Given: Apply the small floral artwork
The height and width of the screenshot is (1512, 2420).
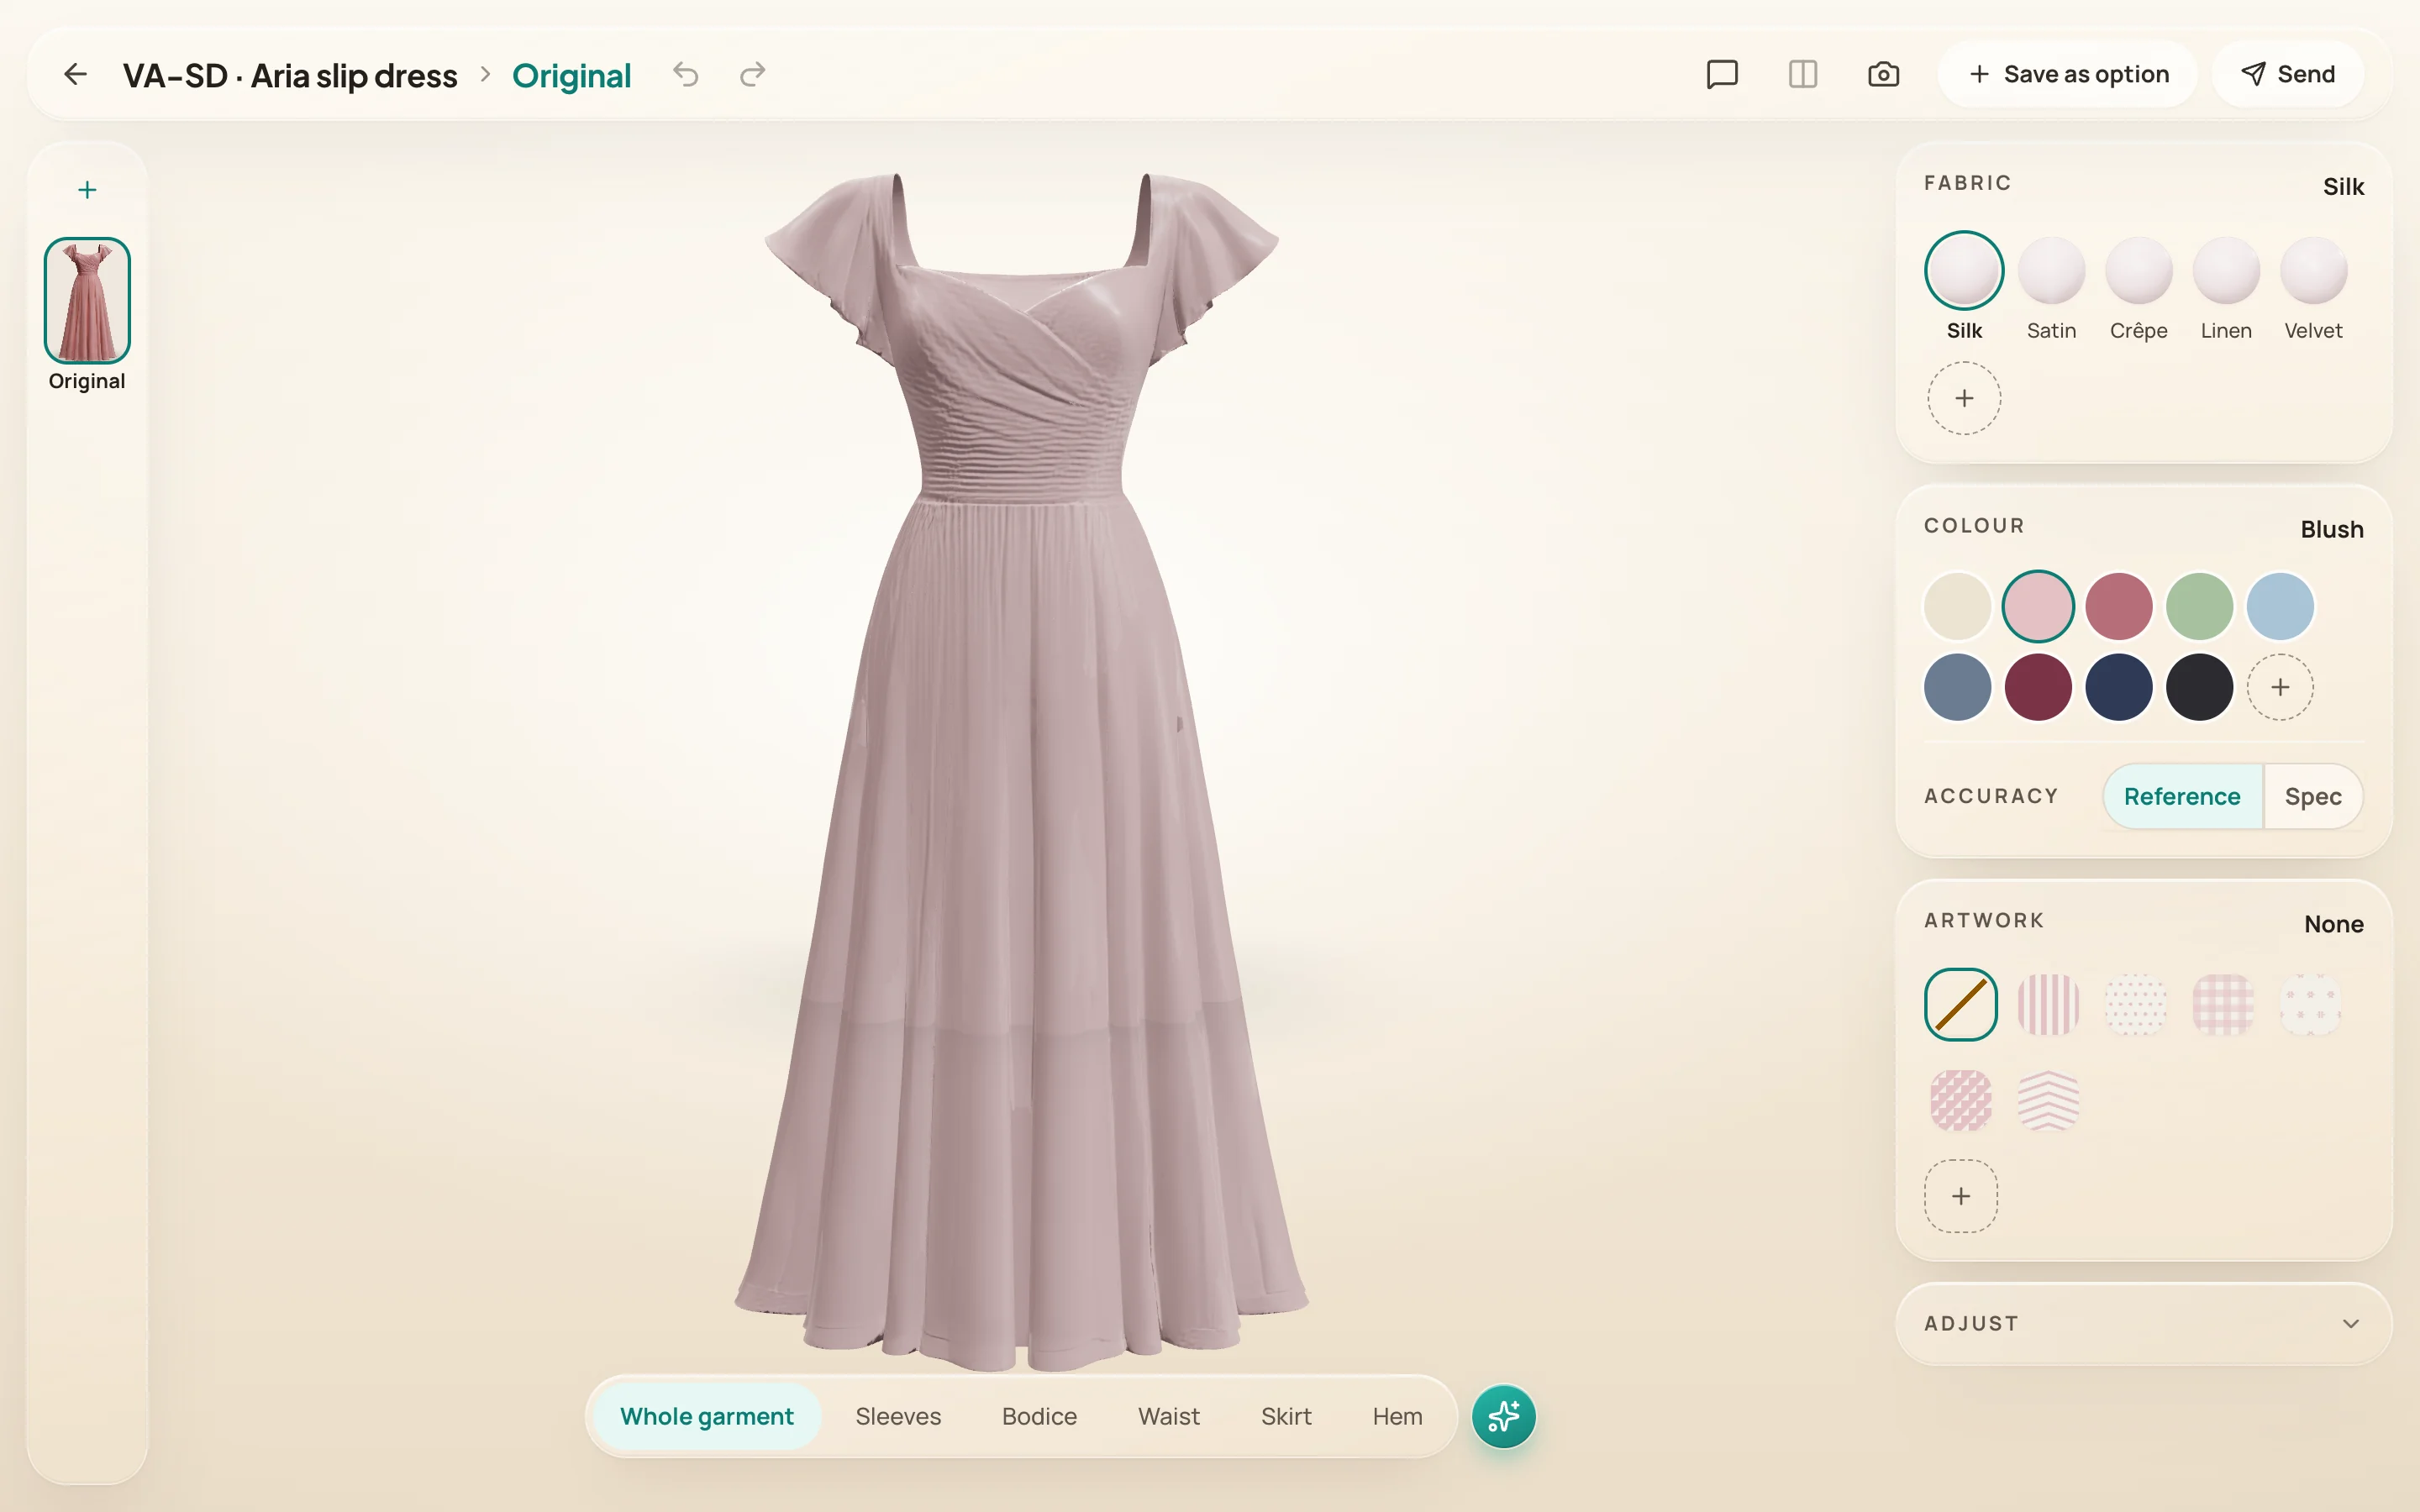Looking at the screenshot, I should [2310, 1004].
